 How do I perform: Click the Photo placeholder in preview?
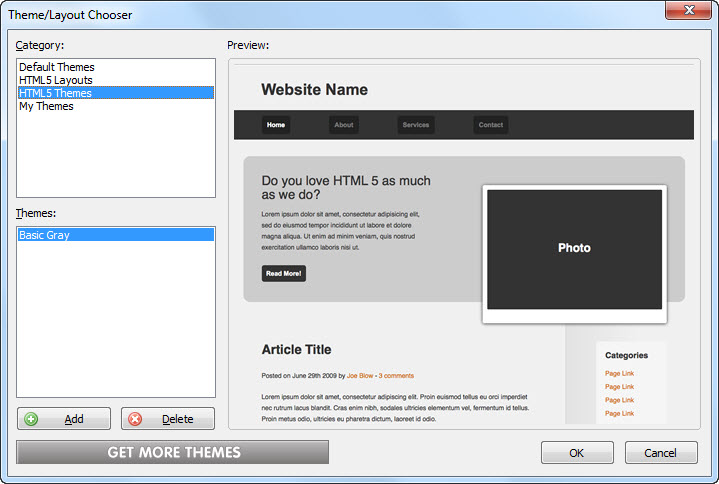(x=574, y=248)
